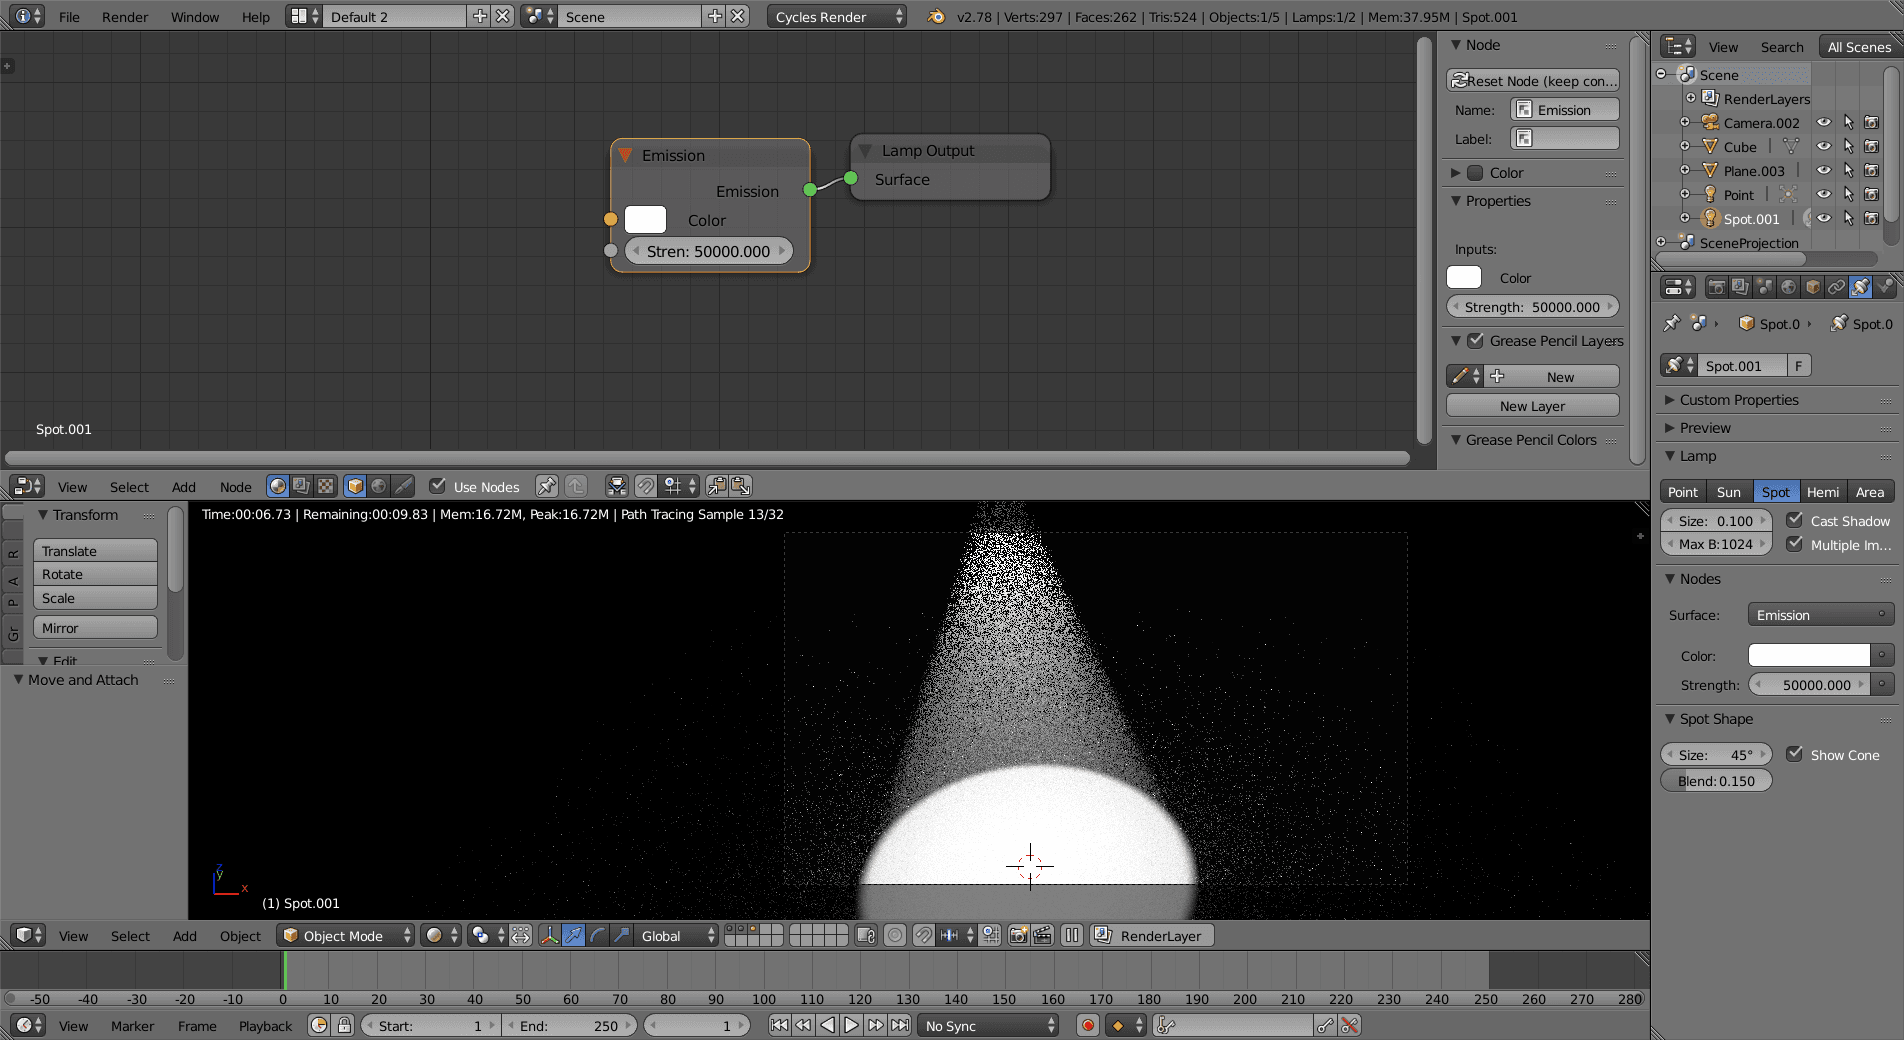Click the Emission node Color swatch

tap(645, 220)
